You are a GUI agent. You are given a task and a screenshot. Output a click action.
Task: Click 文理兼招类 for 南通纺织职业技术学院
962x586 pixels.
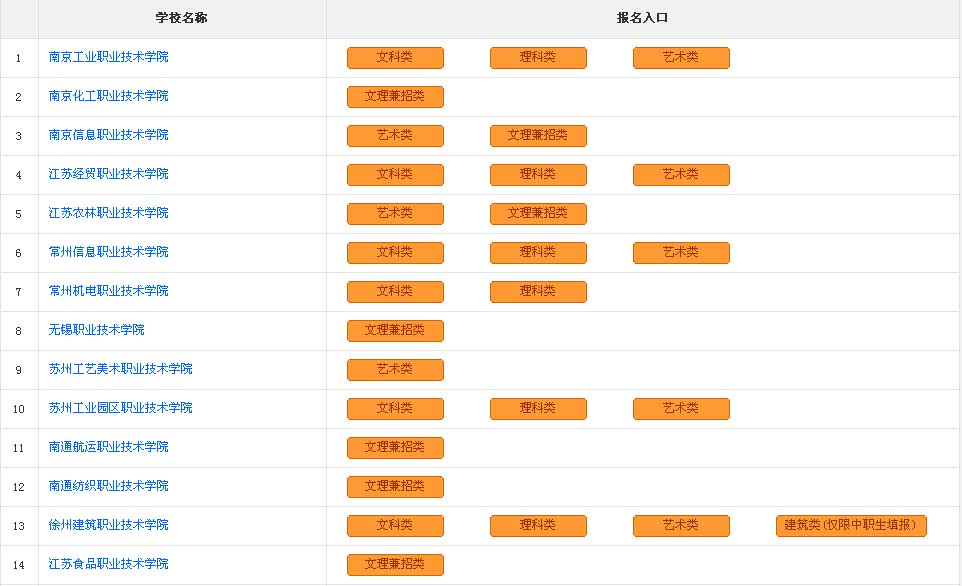click(x=395, y=487)
